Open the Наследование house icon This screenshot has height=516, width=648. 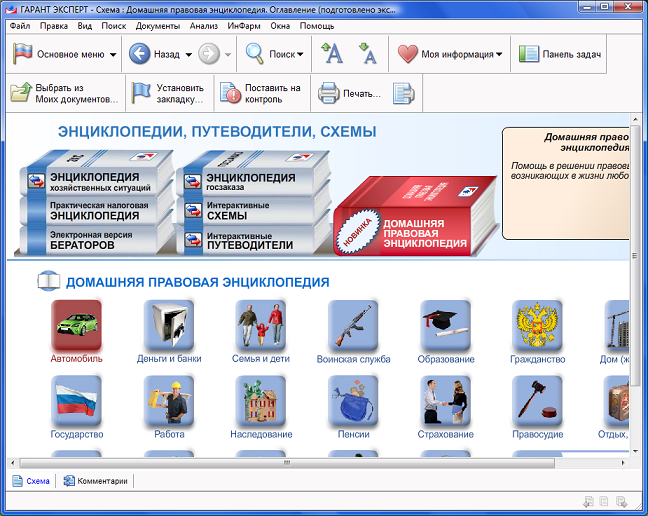[x=260, y=401]
